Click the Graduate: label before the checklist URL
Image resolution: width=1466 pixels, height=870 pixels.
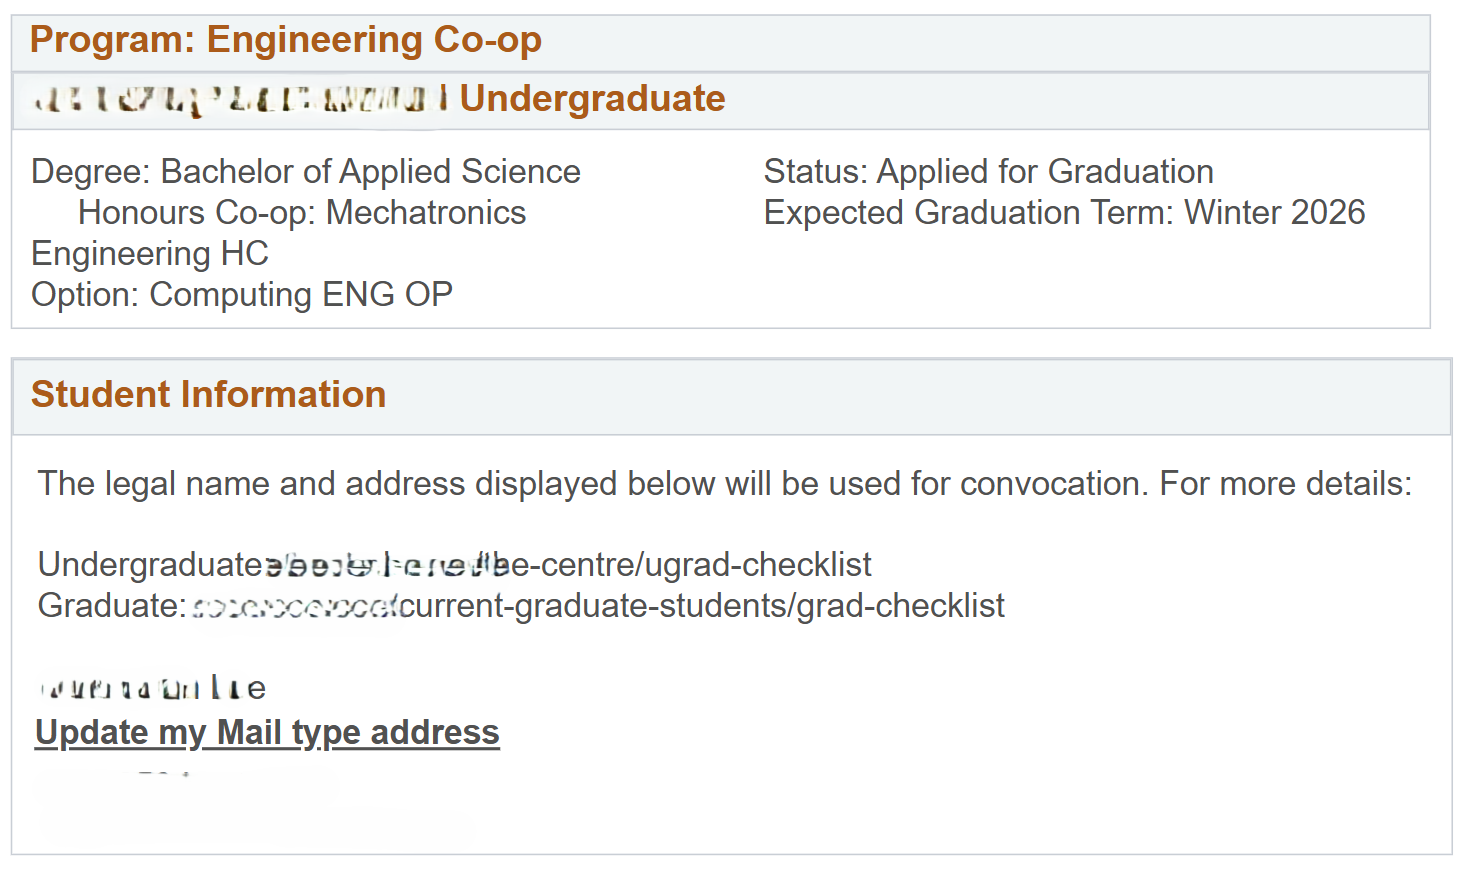[111, 606]
